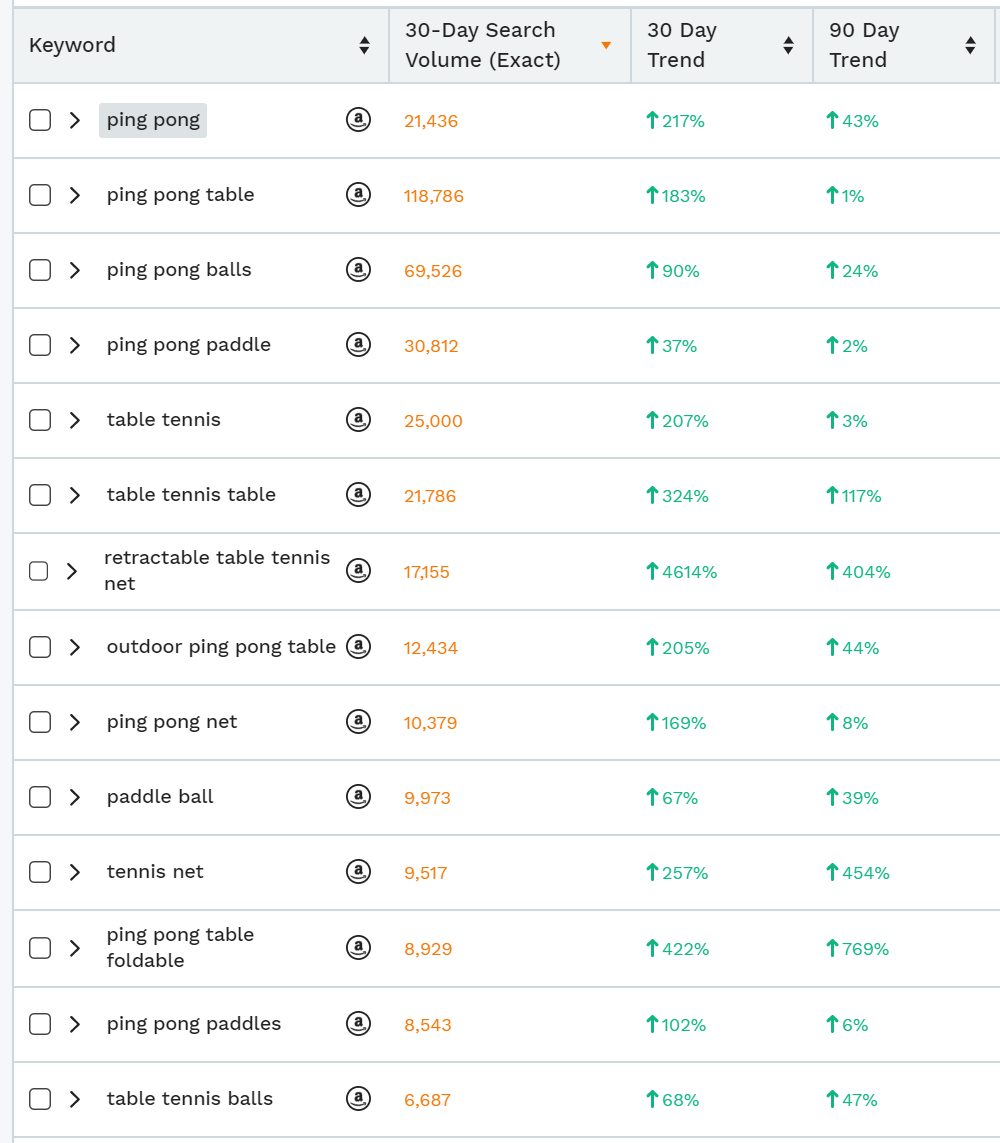Sort by 30 Day Trend column

pos(788,45)
